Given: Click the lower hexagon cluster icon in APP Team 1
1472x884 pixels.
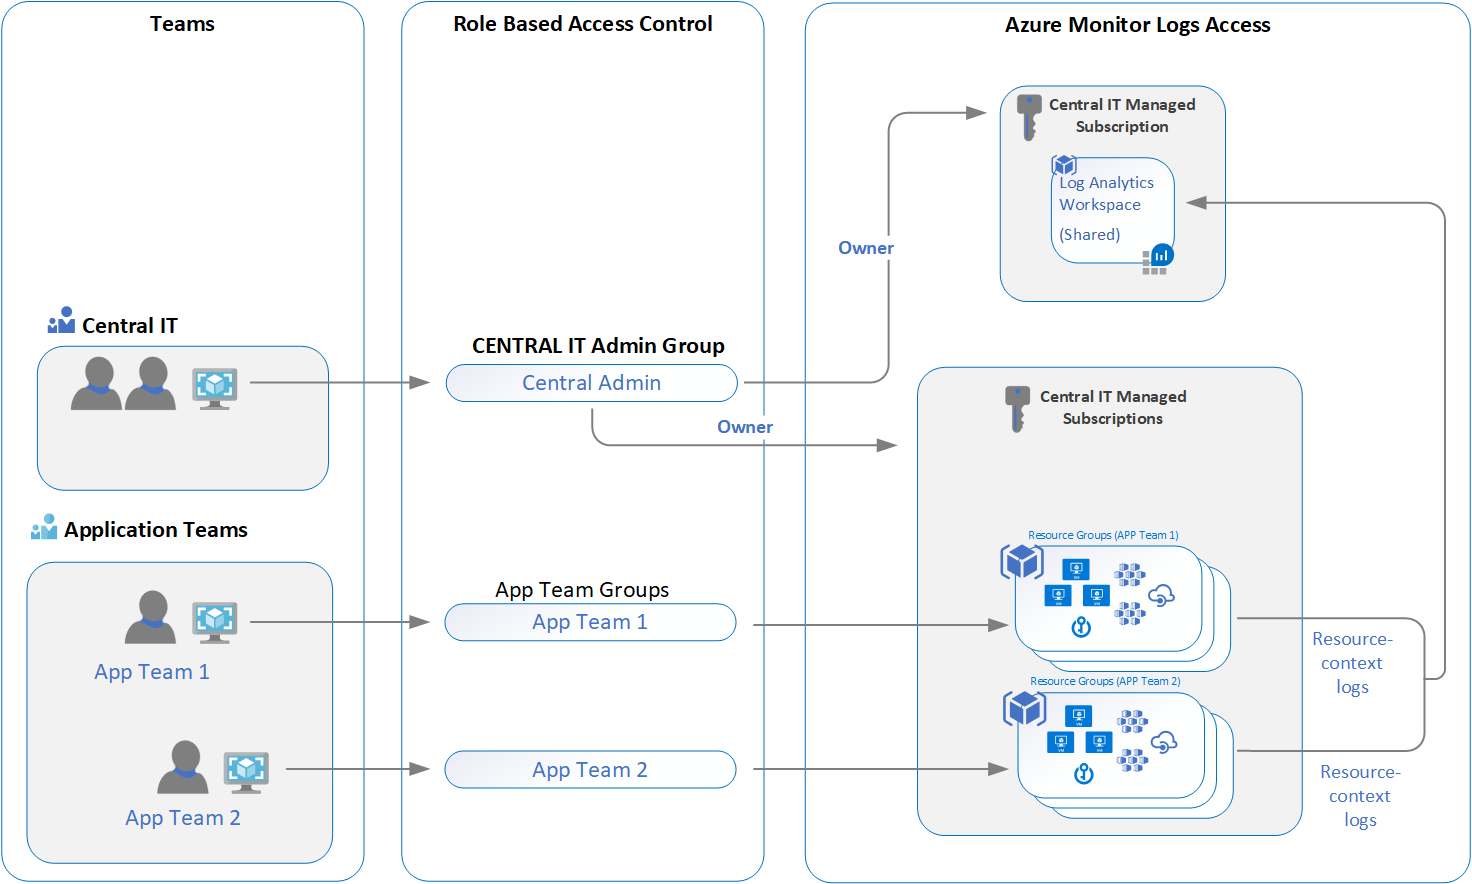Looking at the screenshot, I should 1130,613.
